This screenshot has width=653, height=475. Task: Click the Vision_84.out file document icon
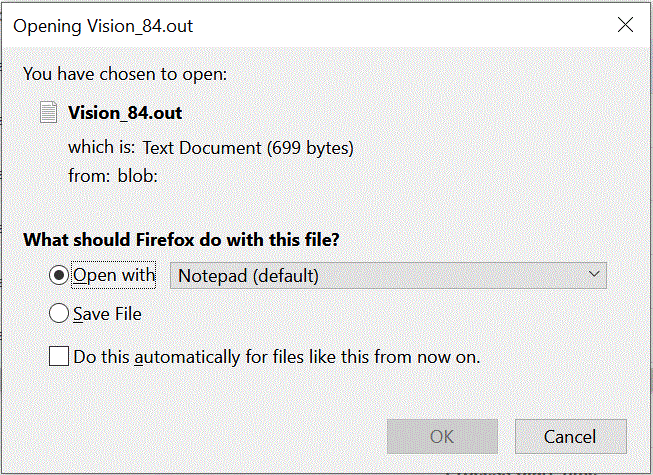(48, 112)
